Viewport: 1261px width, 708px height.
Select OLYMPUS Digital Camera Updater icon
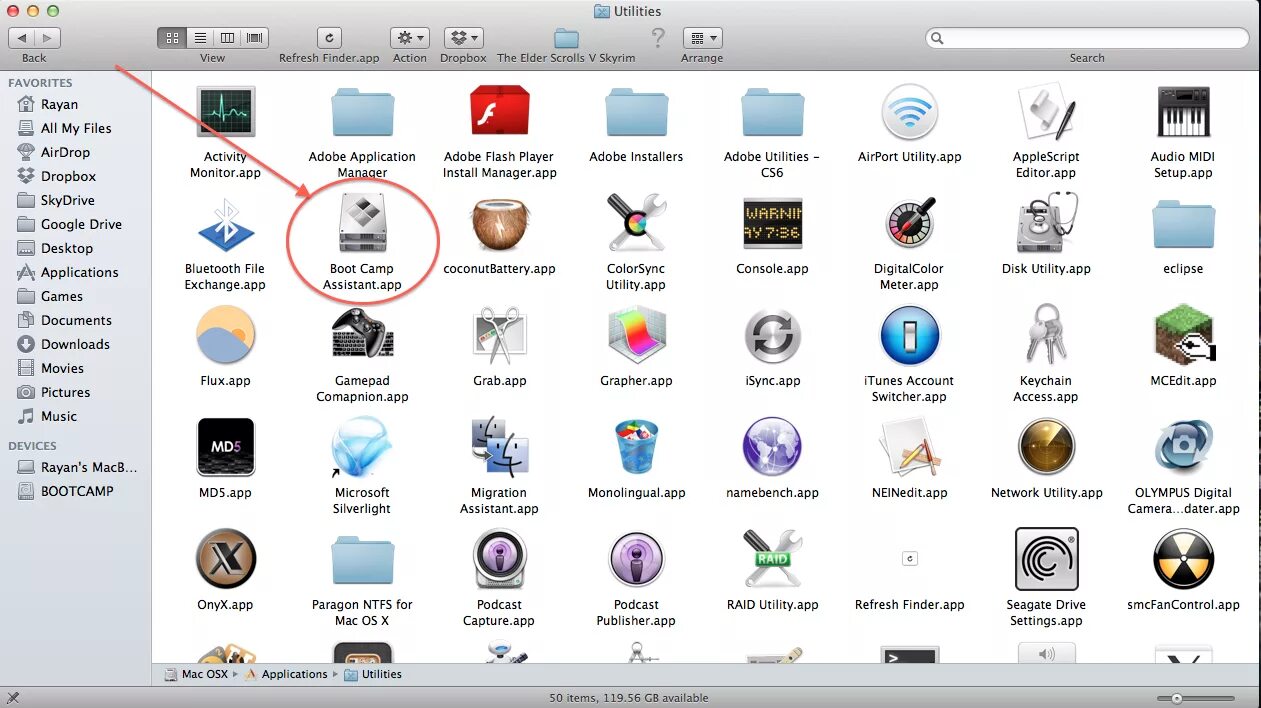1184,448
